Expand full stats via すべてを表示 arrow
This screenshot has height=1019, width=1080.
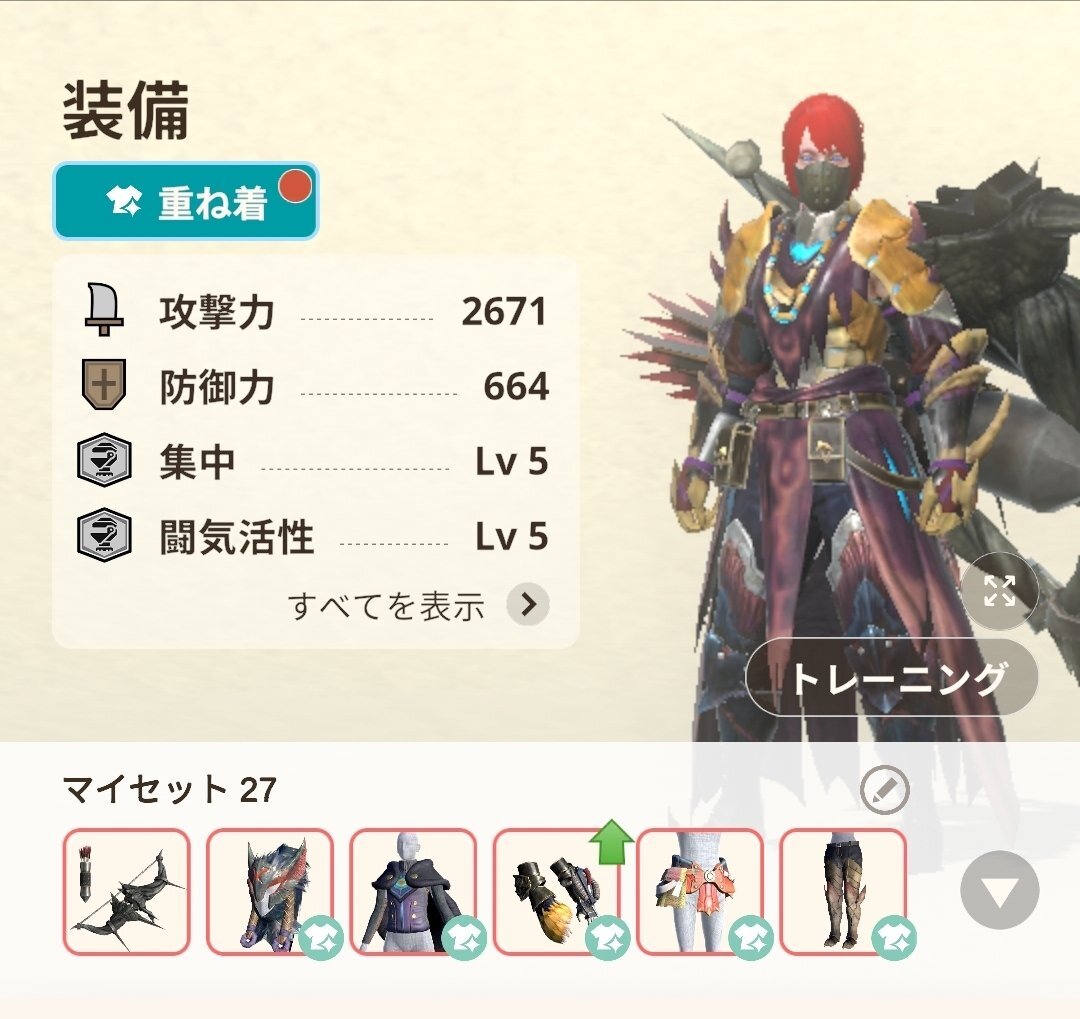pyautogui.click(x=528, y=604)
